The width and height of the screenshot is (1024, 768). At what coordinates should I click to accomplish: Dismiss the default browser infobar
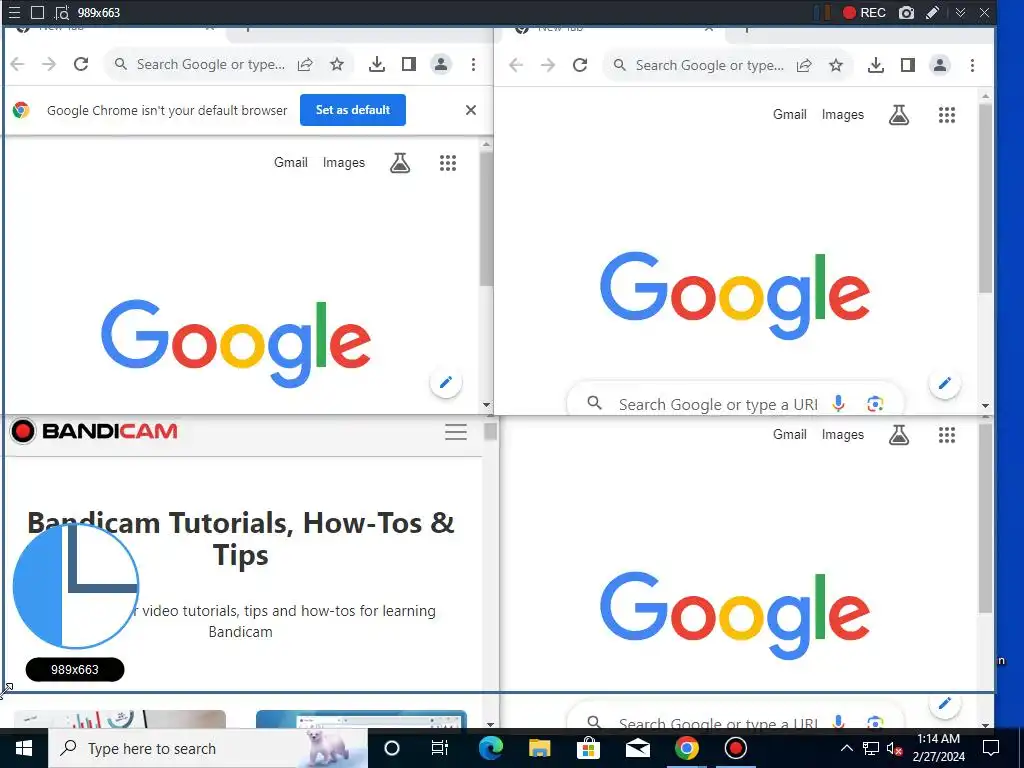(x=471, y=110)
